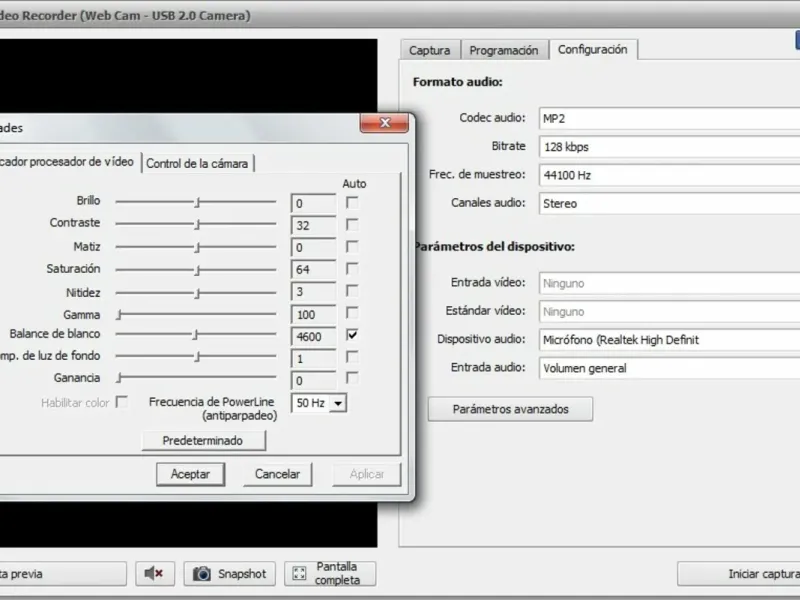
Task: Enable Auto checkbox for Contraste
Action: 352,224
